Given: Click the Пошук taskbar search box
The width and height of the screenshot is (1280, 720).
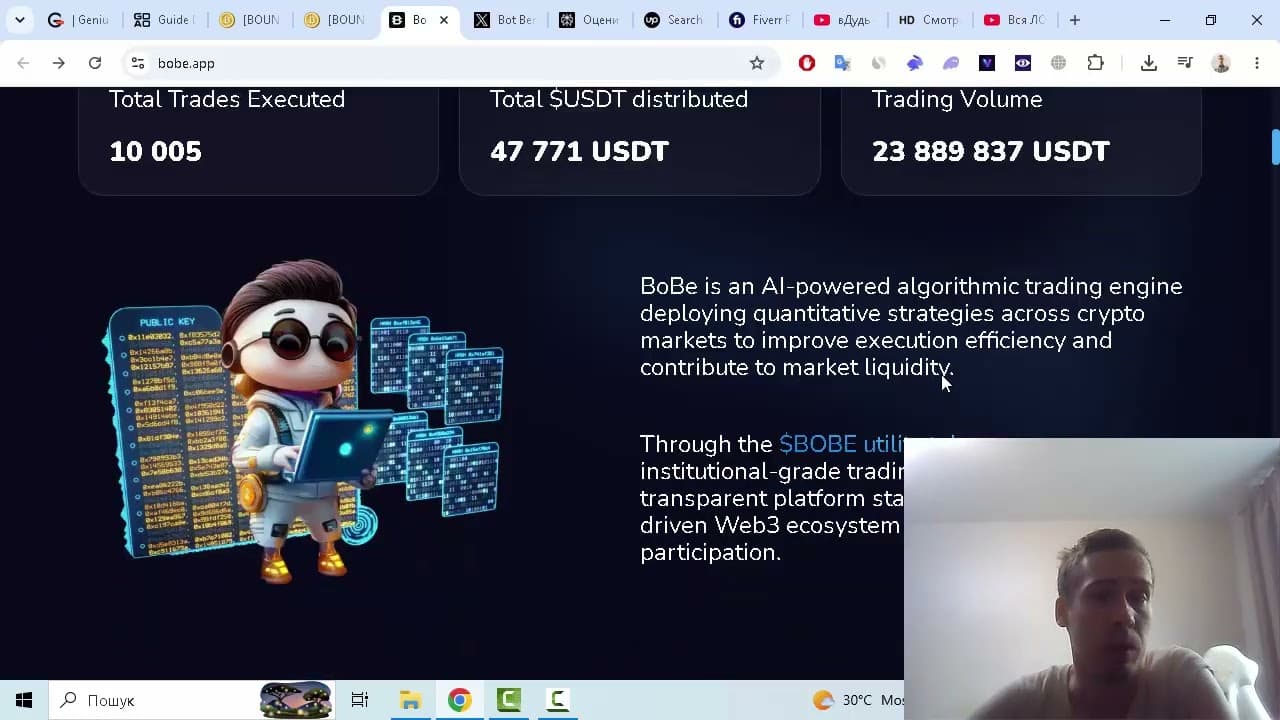Looking at the screenshot, I should tap(192, 700).
